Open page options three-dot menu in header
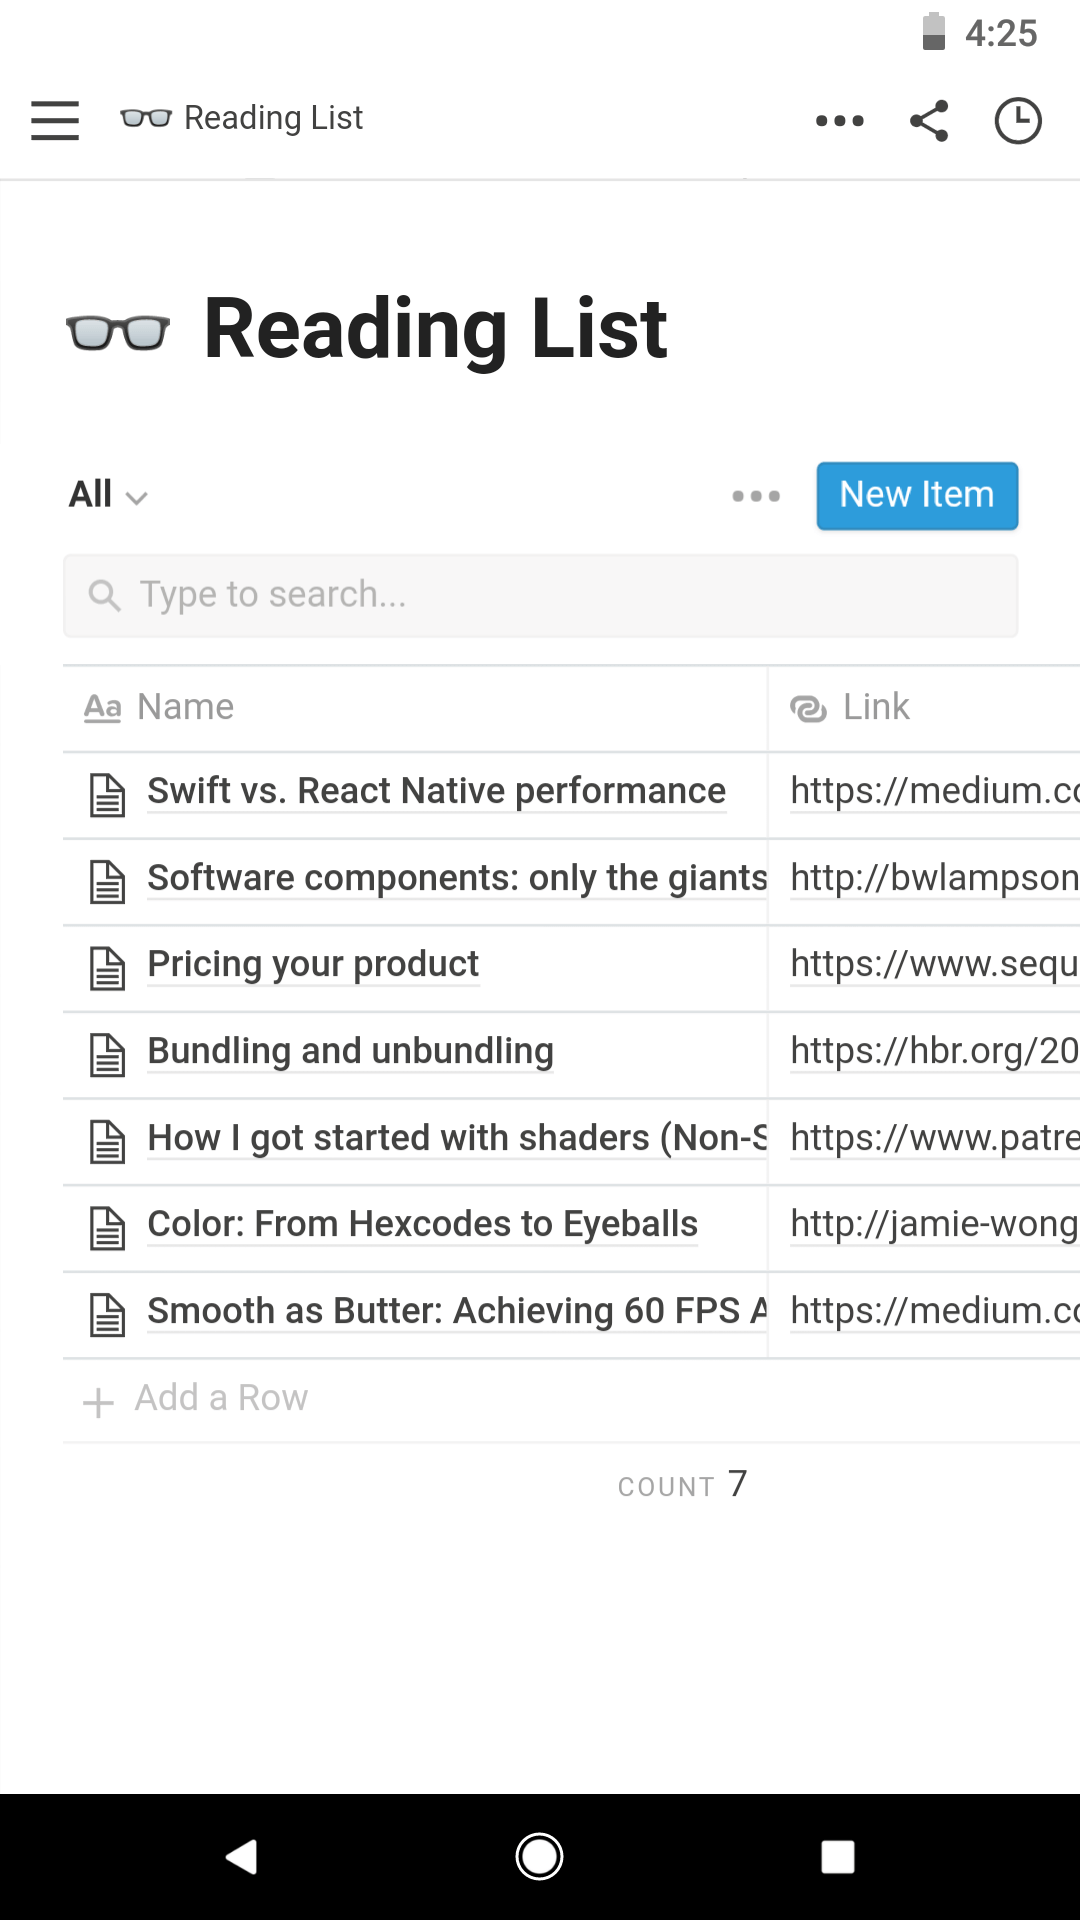This screenshot has width=1080, height=1920. tap(839, 120)
